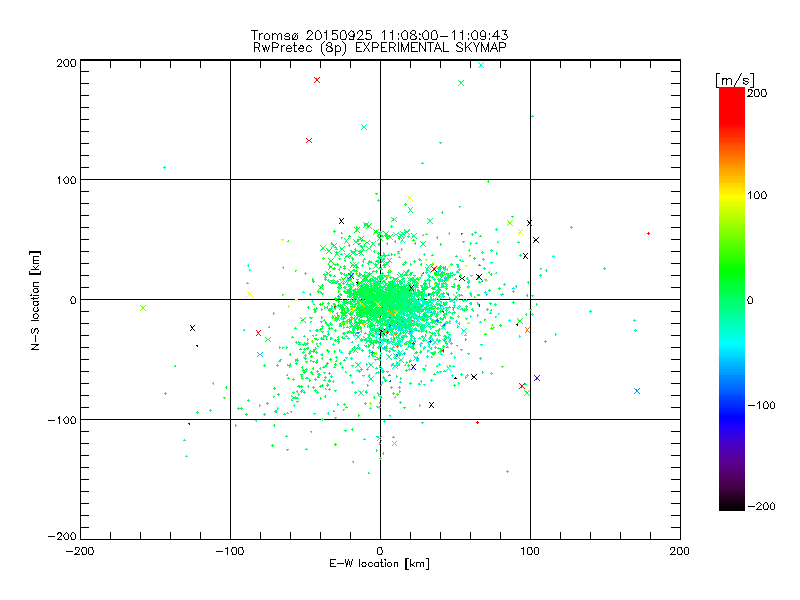Click the yellow-green X marker at far left
Screen dimensions: 800x600
(x=143, y=308)
